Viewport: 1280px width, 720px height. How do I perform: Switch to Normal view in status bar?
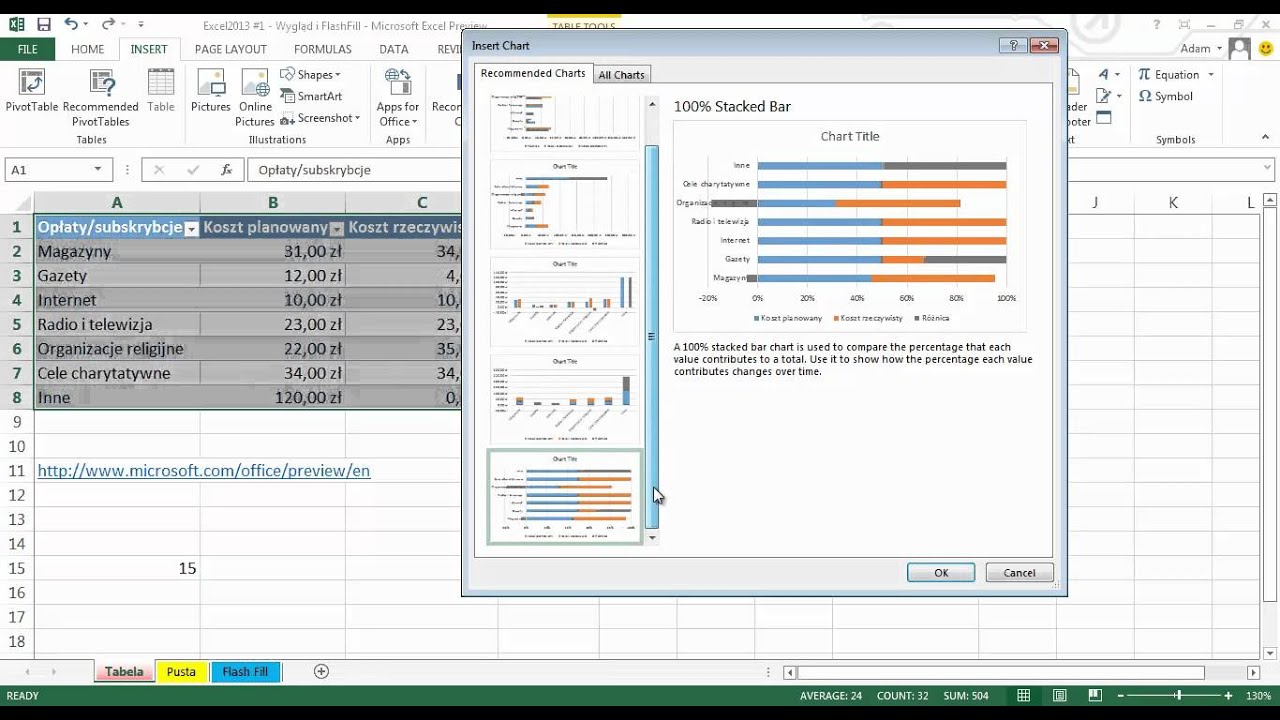point(1024,696)
